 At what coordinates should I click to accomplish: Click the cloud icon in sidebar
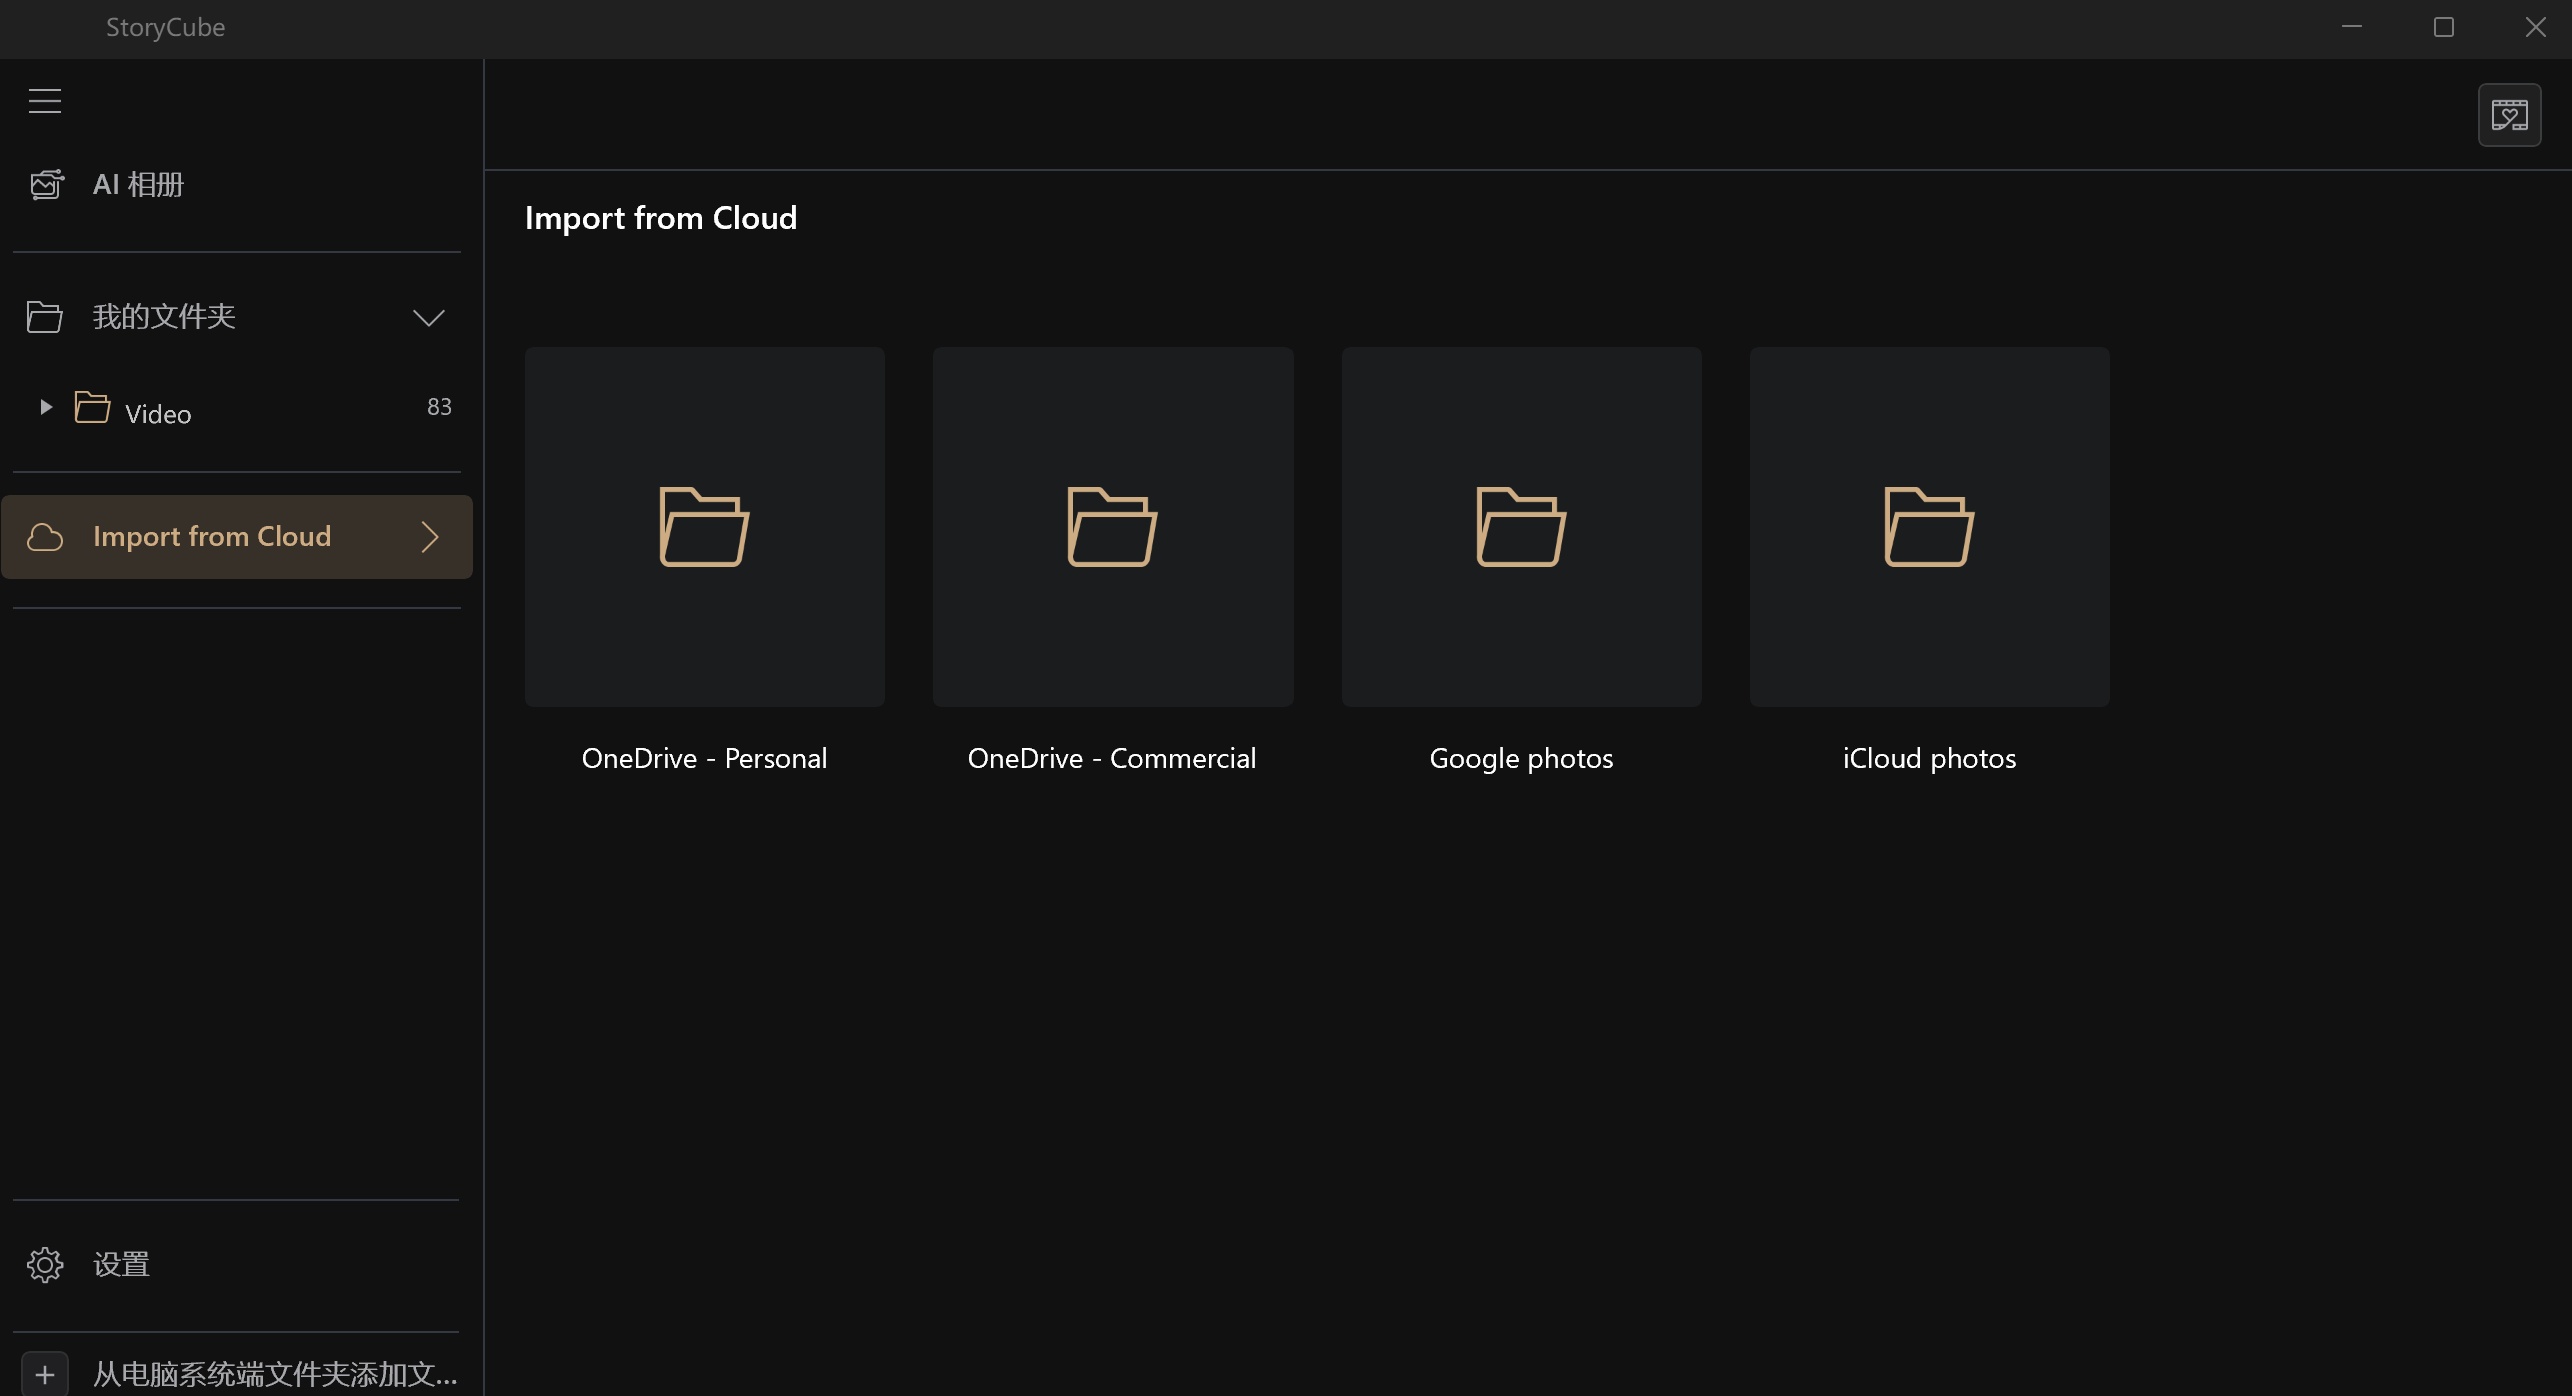tap(45, 537)
